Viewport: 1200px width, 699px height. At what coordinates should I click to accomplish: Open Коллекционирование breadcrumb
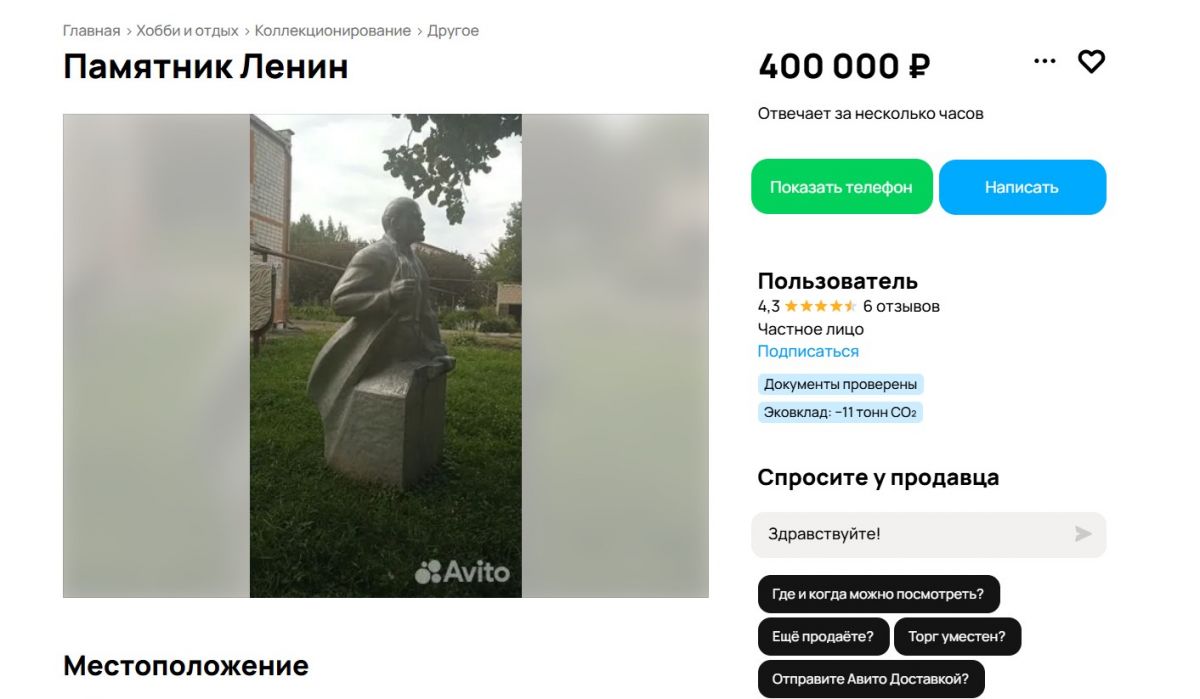tap(333, 31)
